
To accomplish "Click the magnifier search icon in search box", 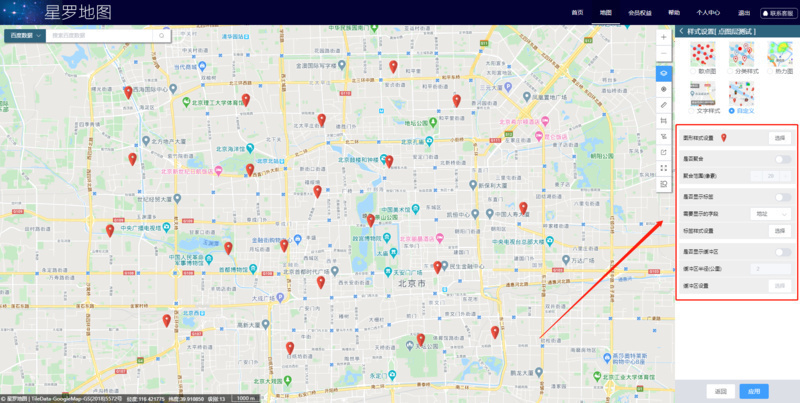I will [162, 36].
